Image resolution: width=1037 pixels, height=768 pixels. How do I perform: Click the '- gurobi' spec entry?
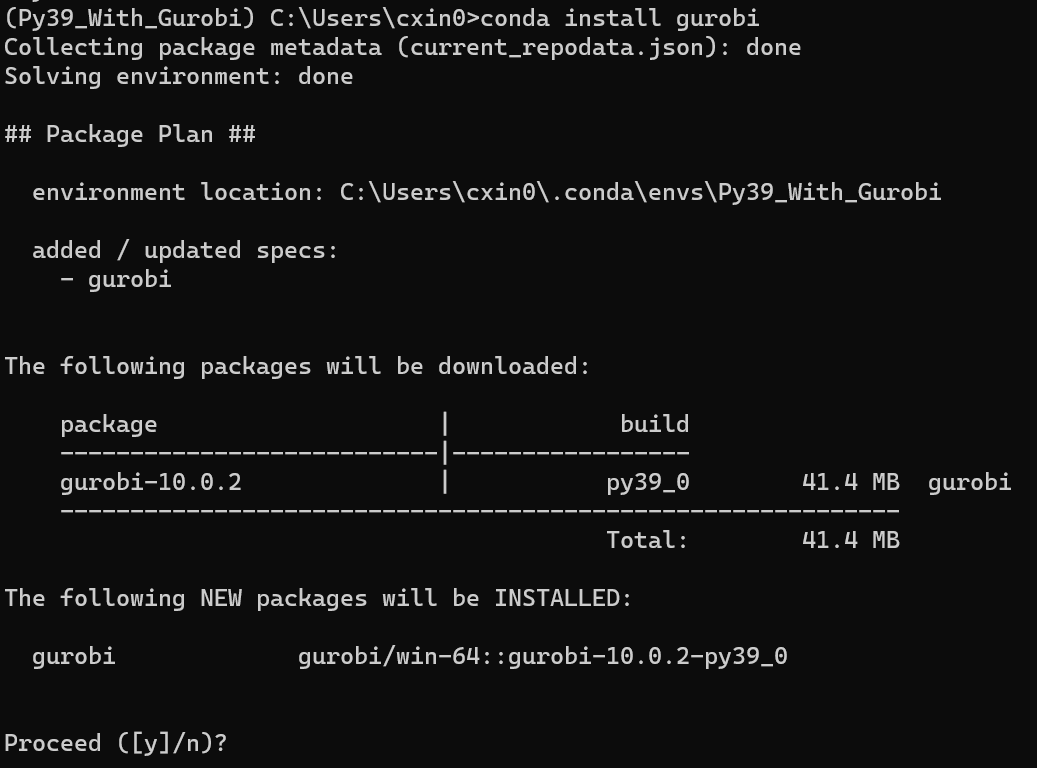pyautogui.click(x=116, y=279)
